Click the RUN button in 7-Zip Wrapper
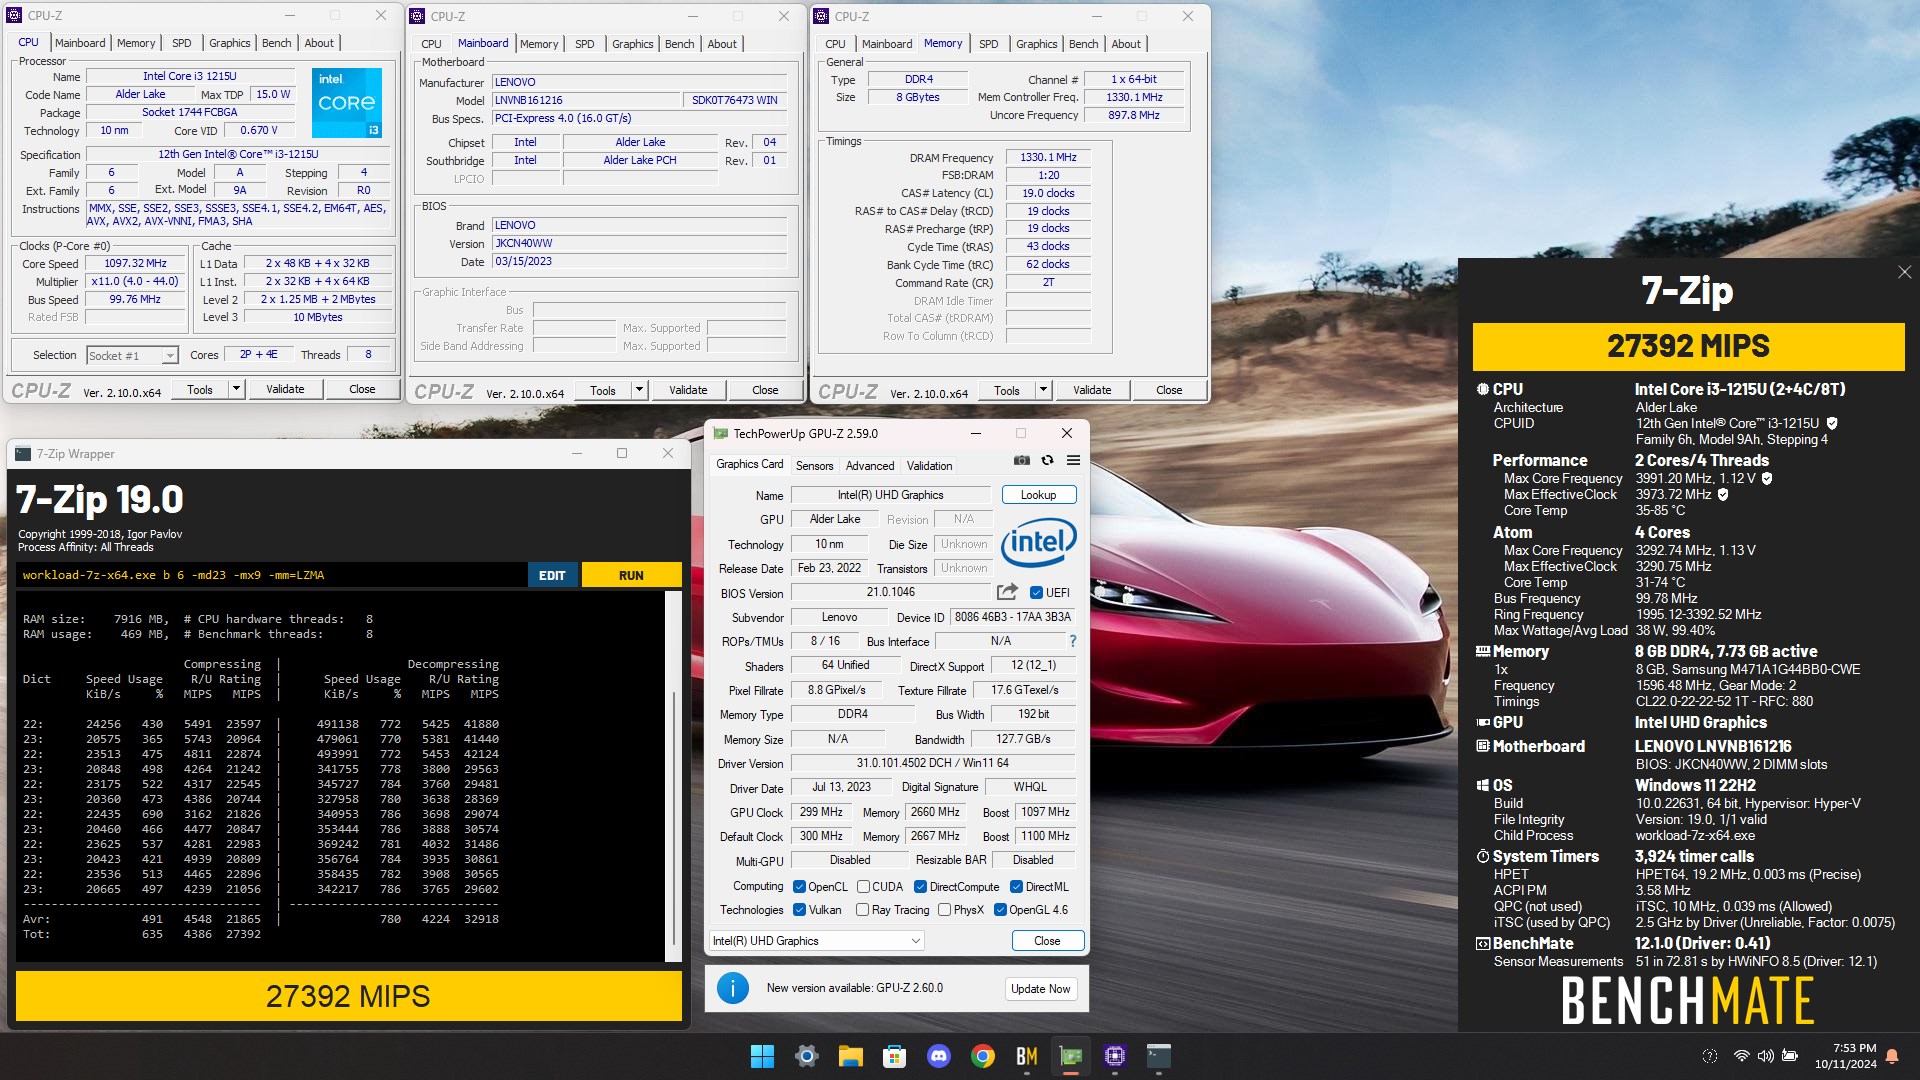 tap(631, 575)
